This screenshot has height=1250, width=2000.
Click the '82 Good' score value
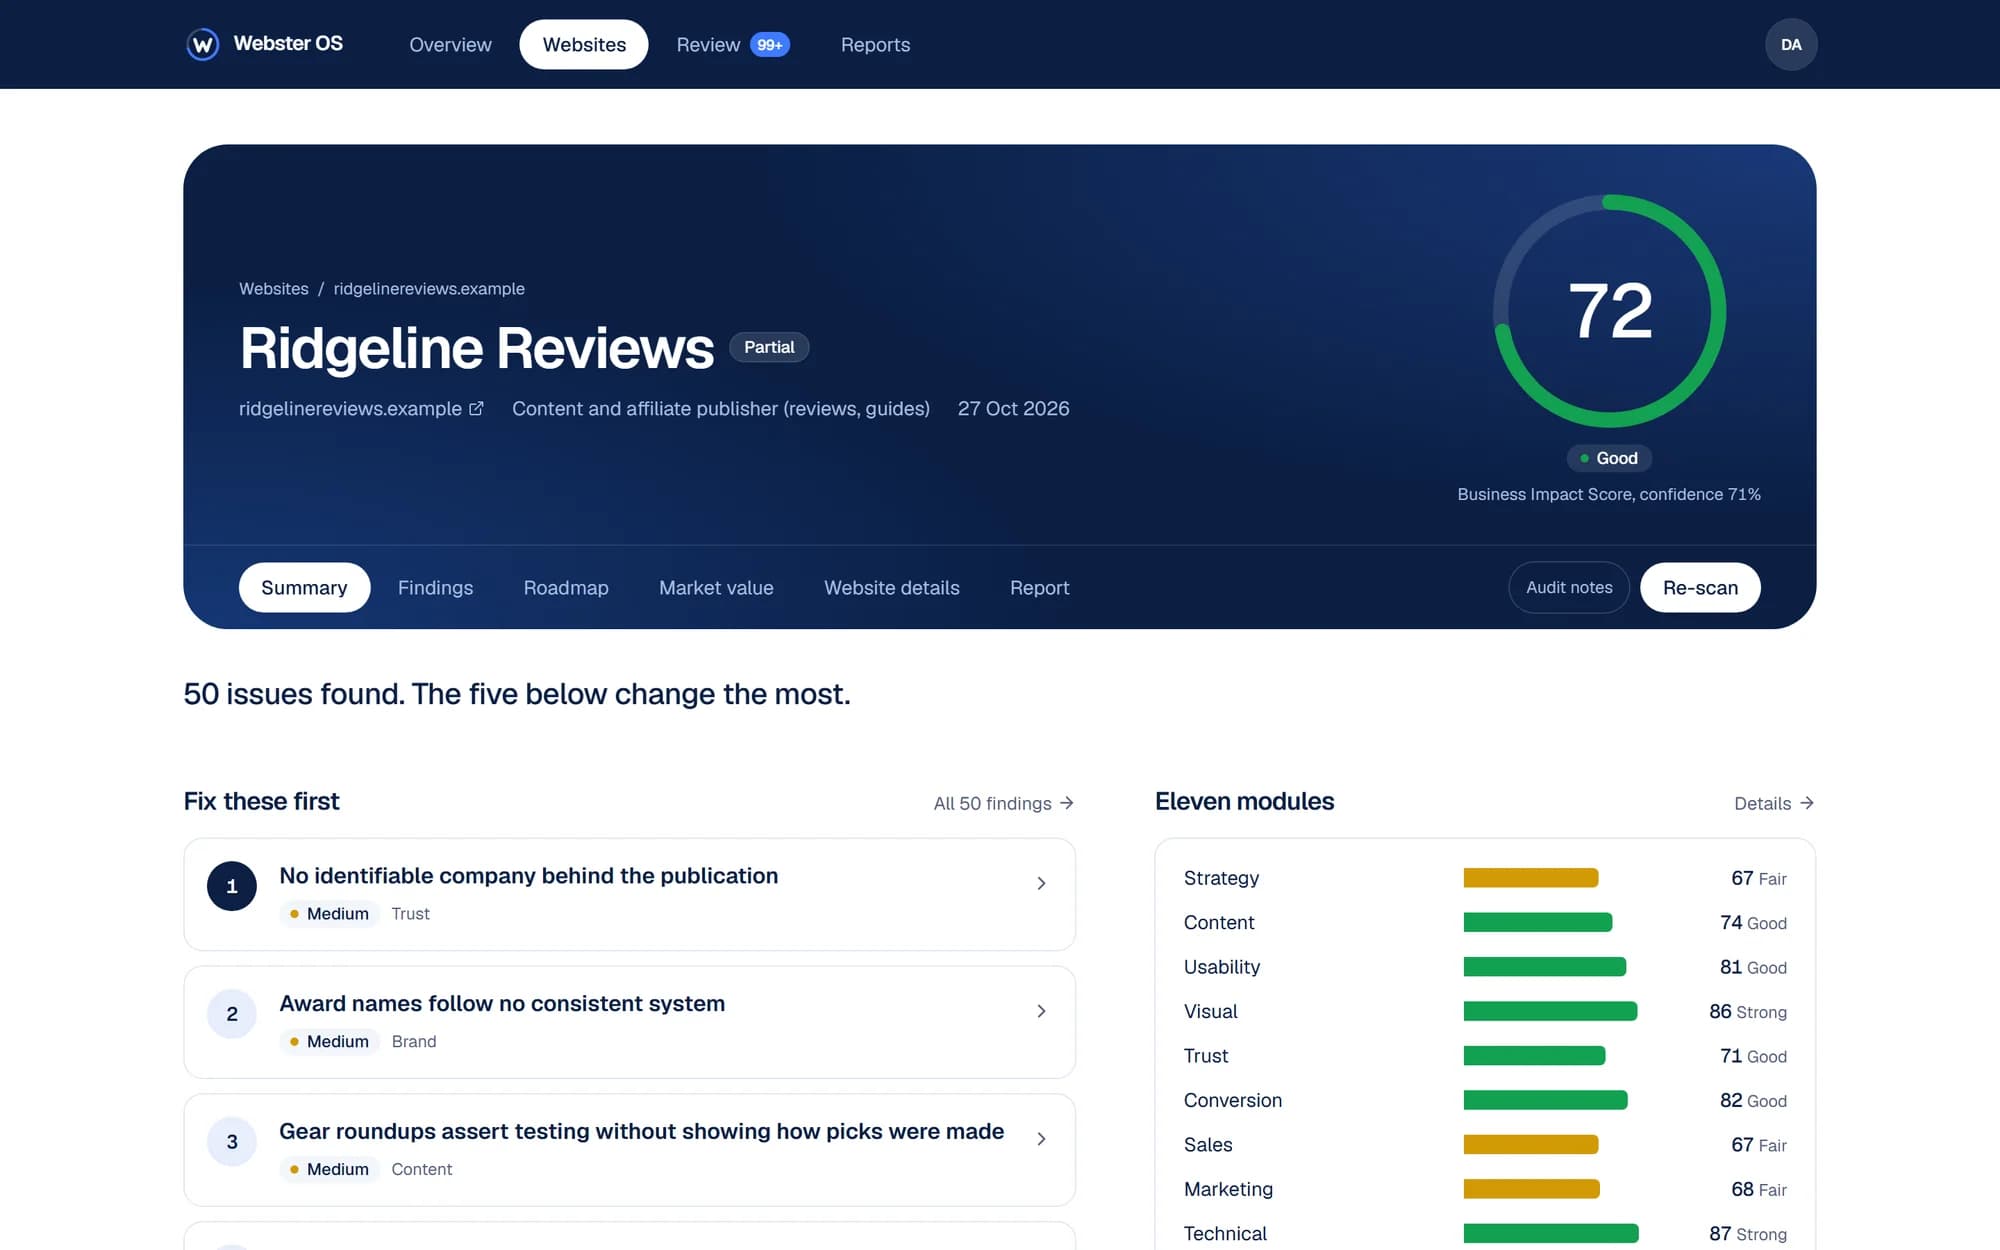(x=1753, y=1100)
